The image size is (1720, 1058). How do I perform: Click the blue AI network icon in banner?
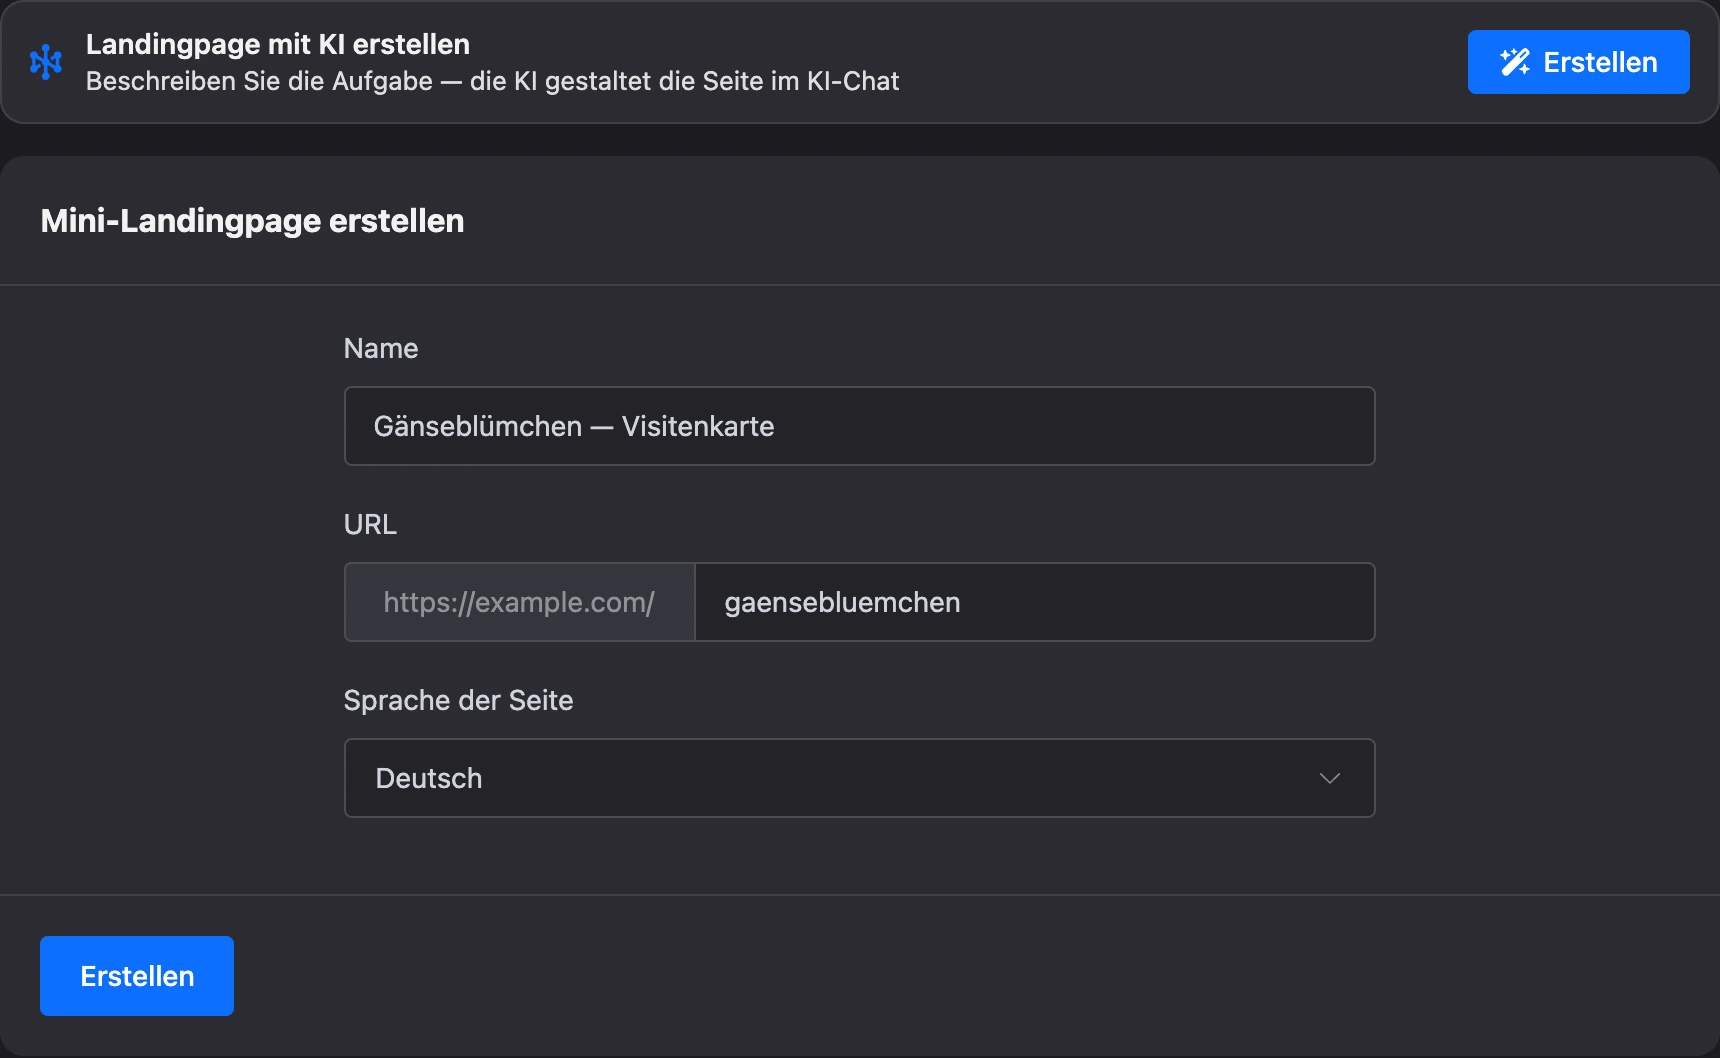(x=46, y=62)
